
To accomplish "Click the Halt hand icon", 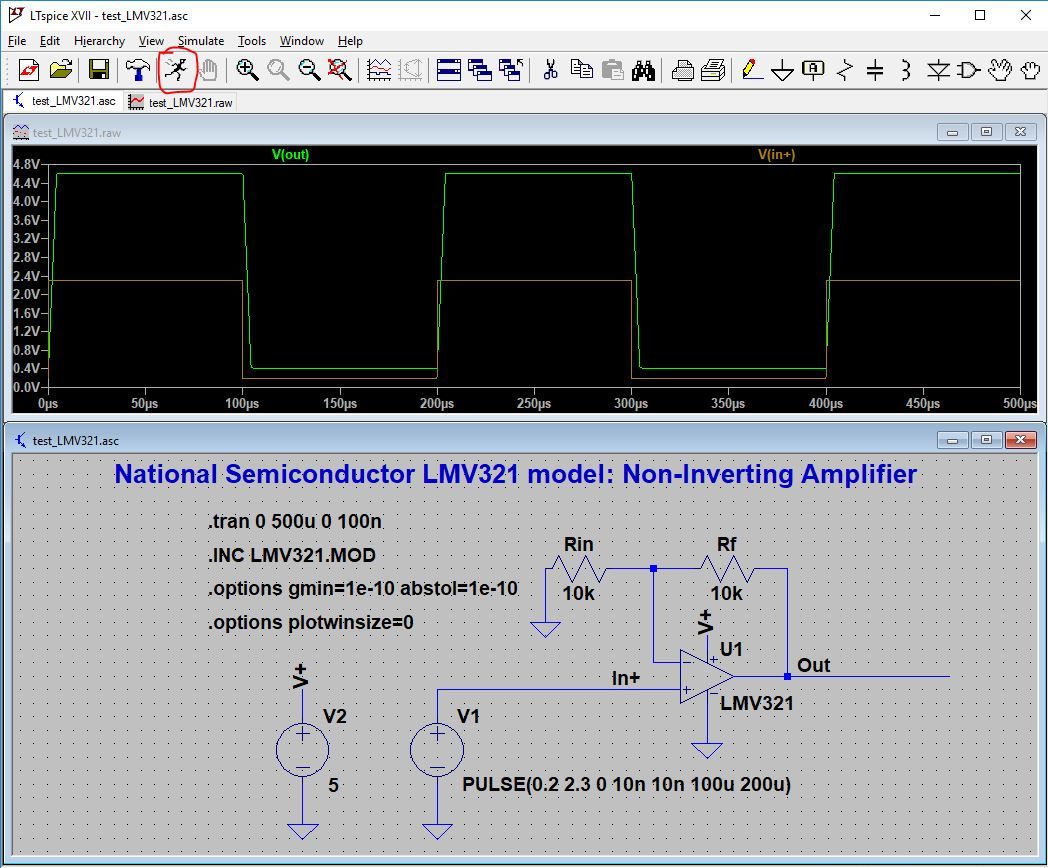I will point(209,69).
